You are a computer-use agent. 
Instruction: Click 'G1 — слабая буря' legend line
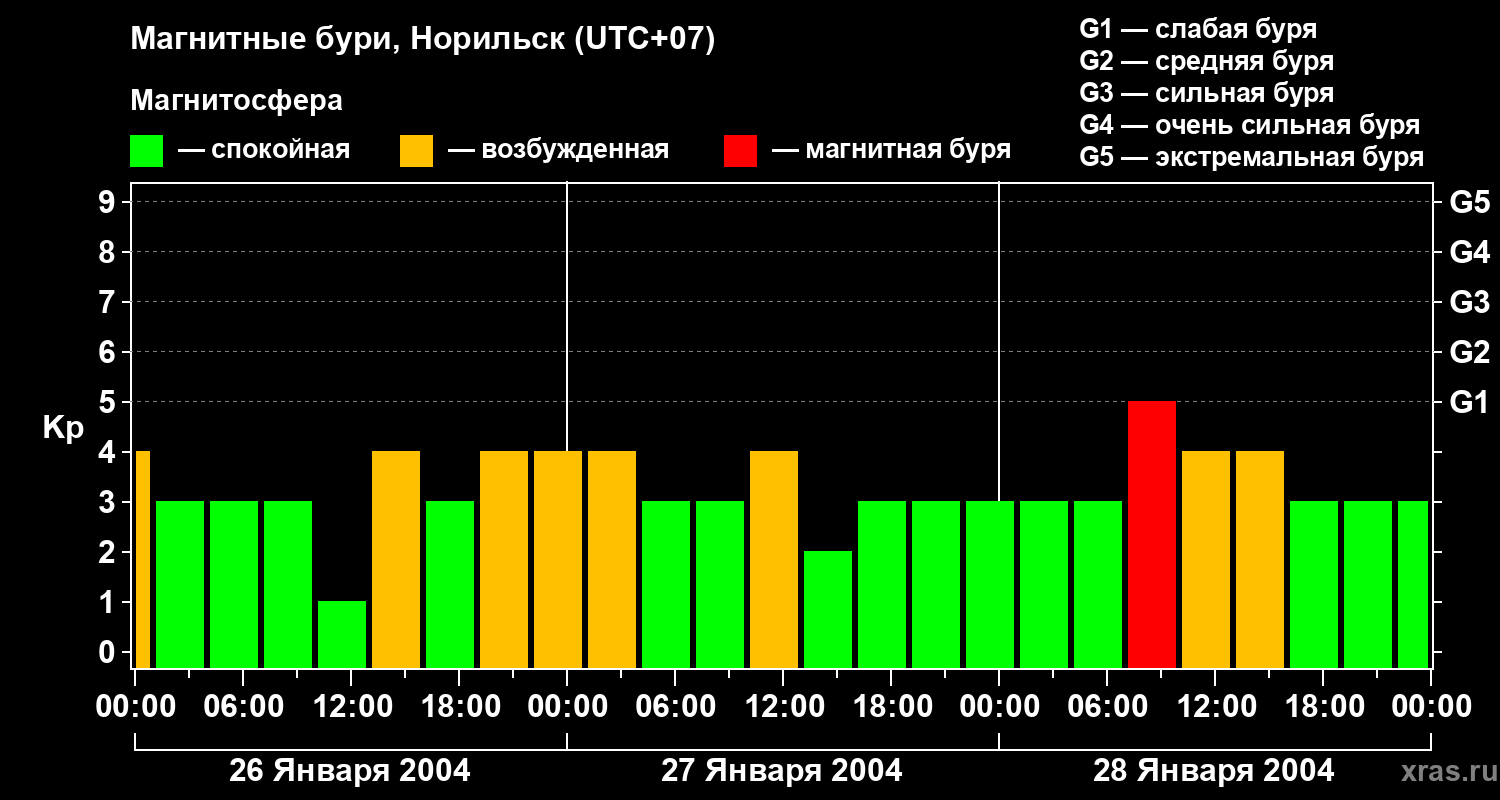(1198, 28)
